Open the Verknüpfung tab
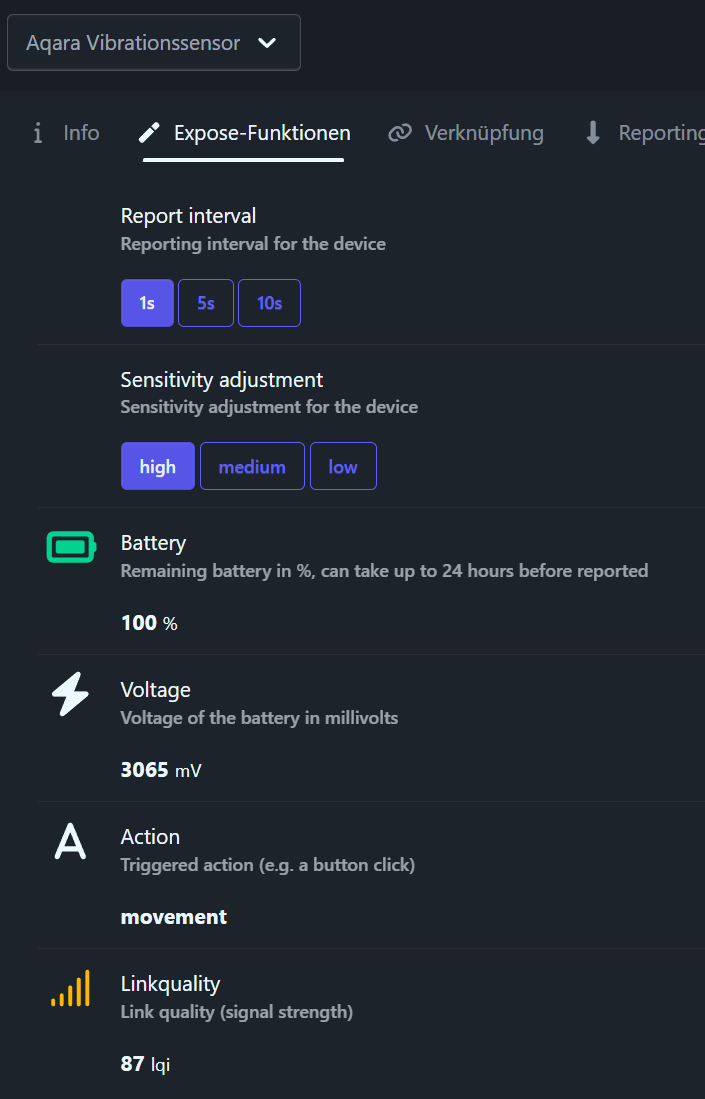The height and width of the screenshot is (1099, 705). tap(484, 133)
